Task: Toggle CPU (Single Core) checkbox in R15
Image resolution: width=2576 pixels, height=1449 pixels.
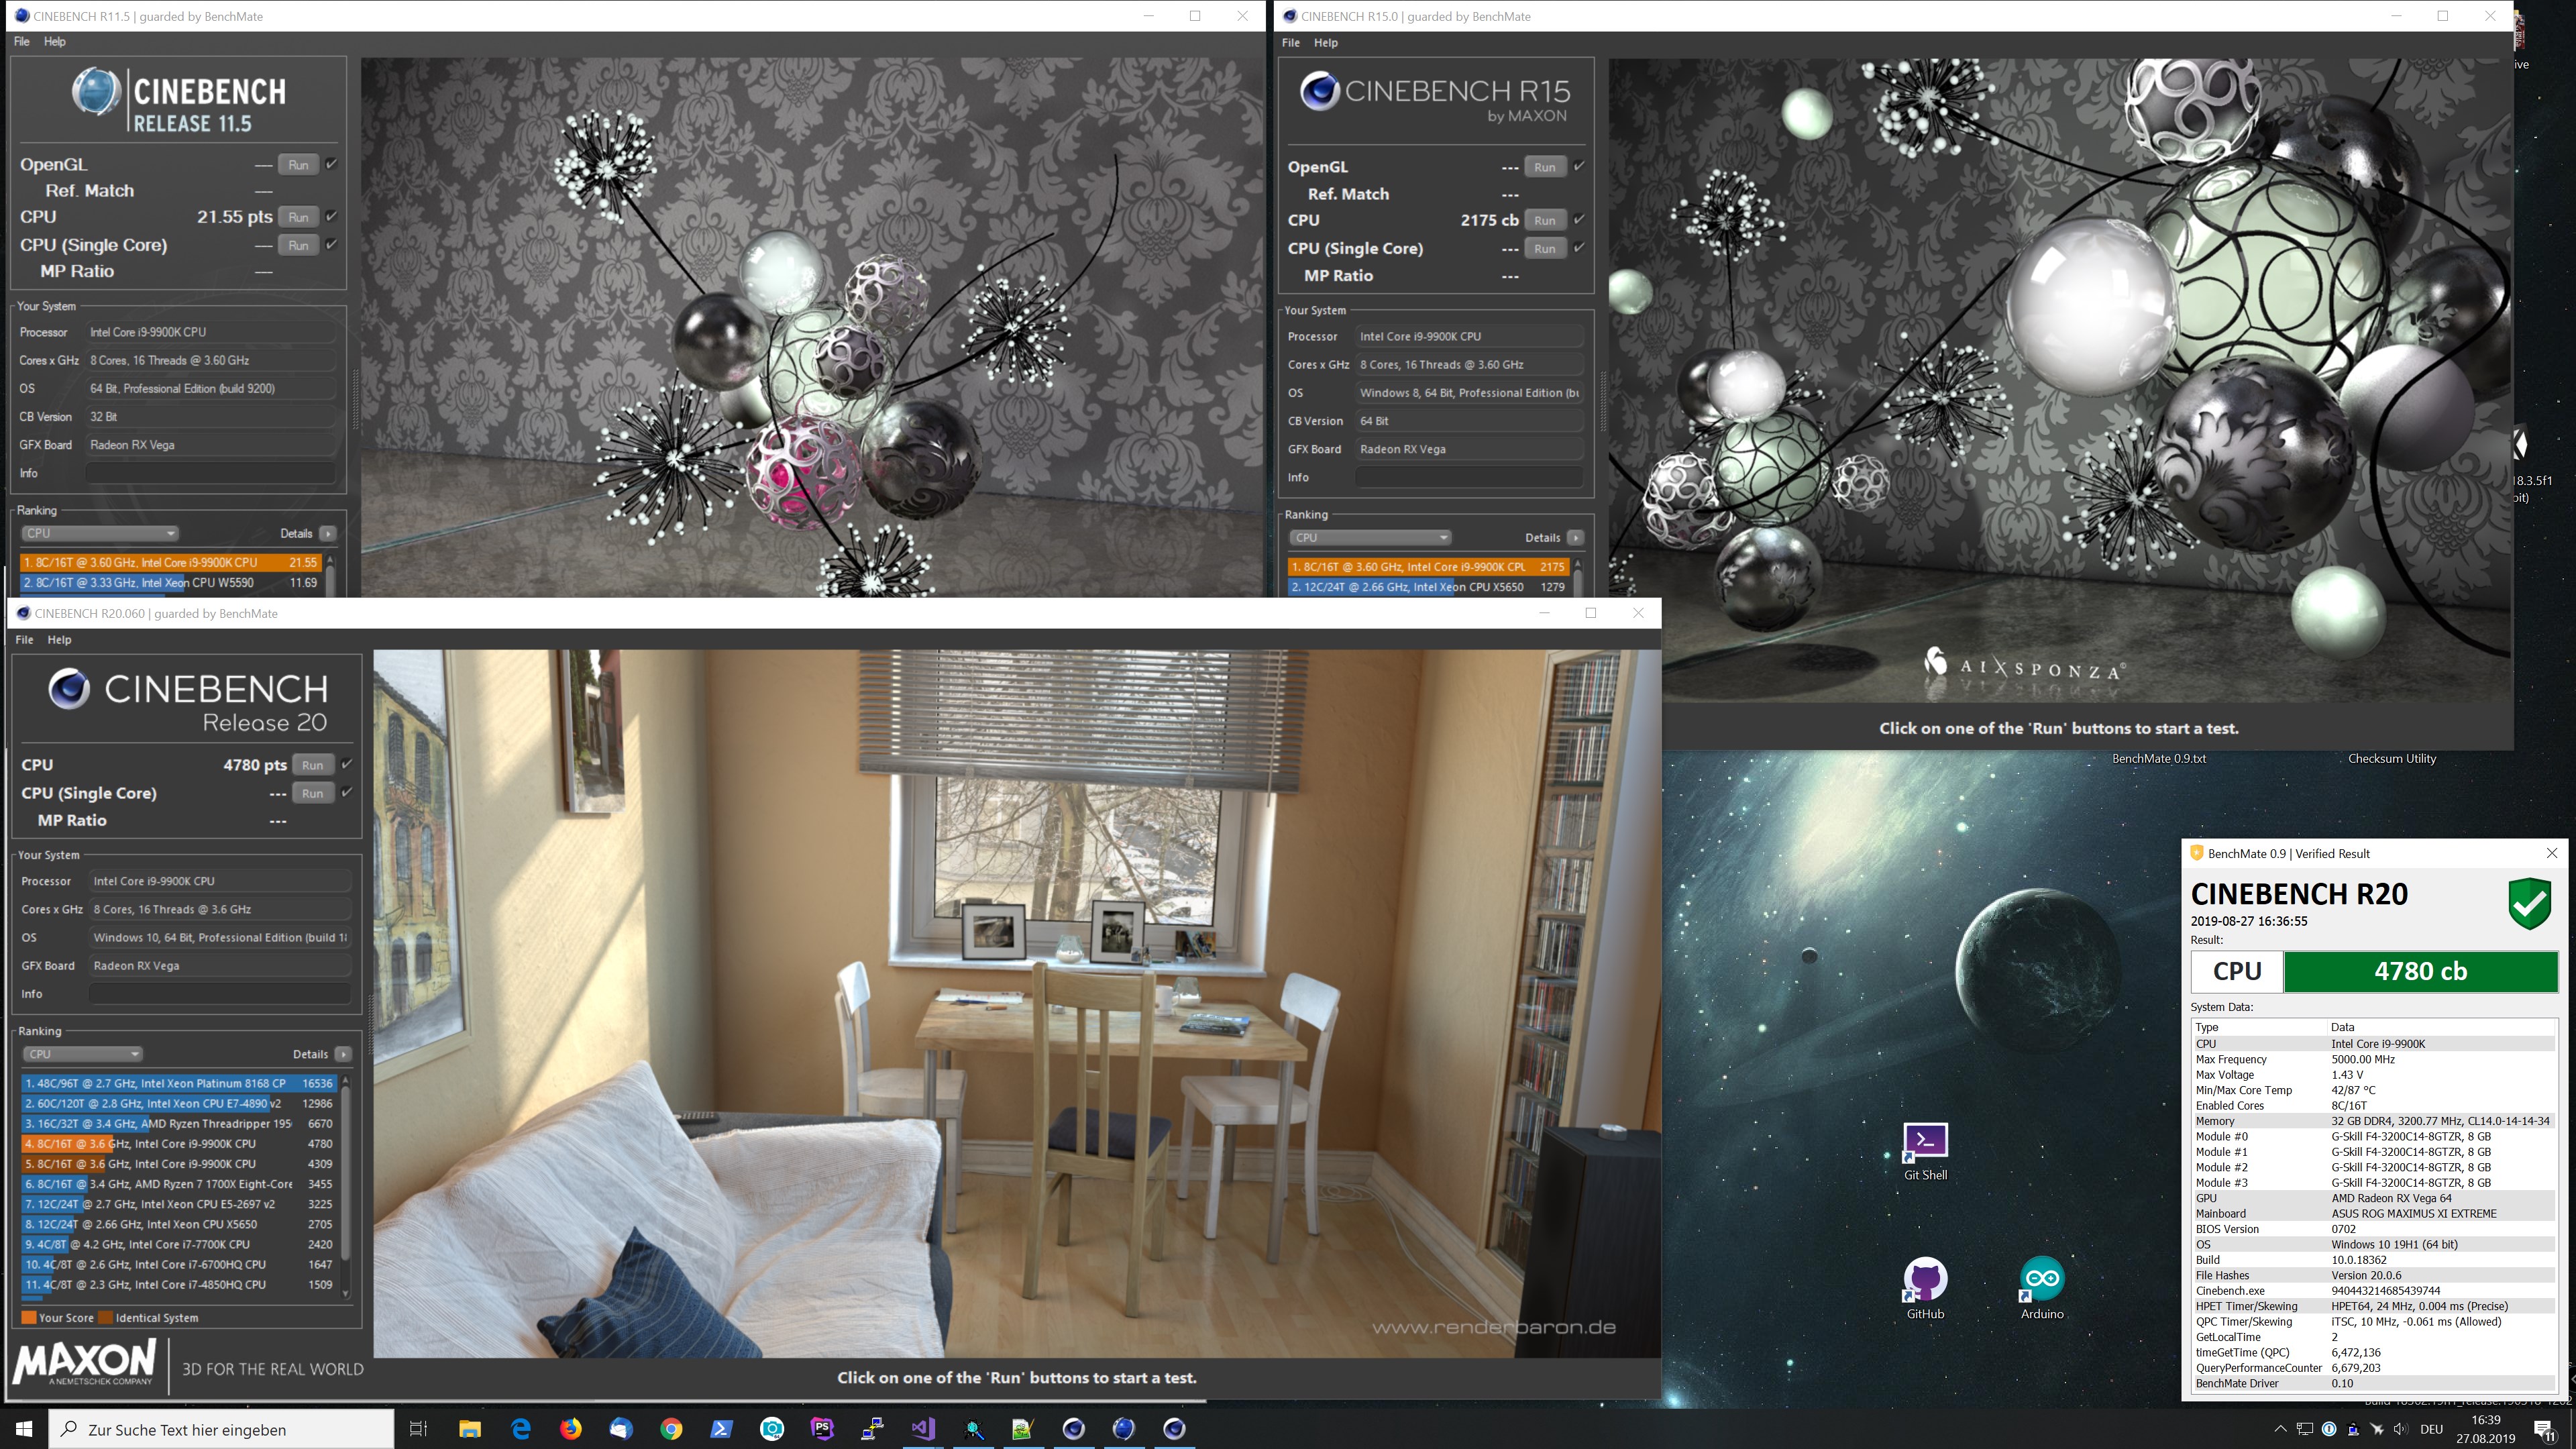Action: point(1578,247)
